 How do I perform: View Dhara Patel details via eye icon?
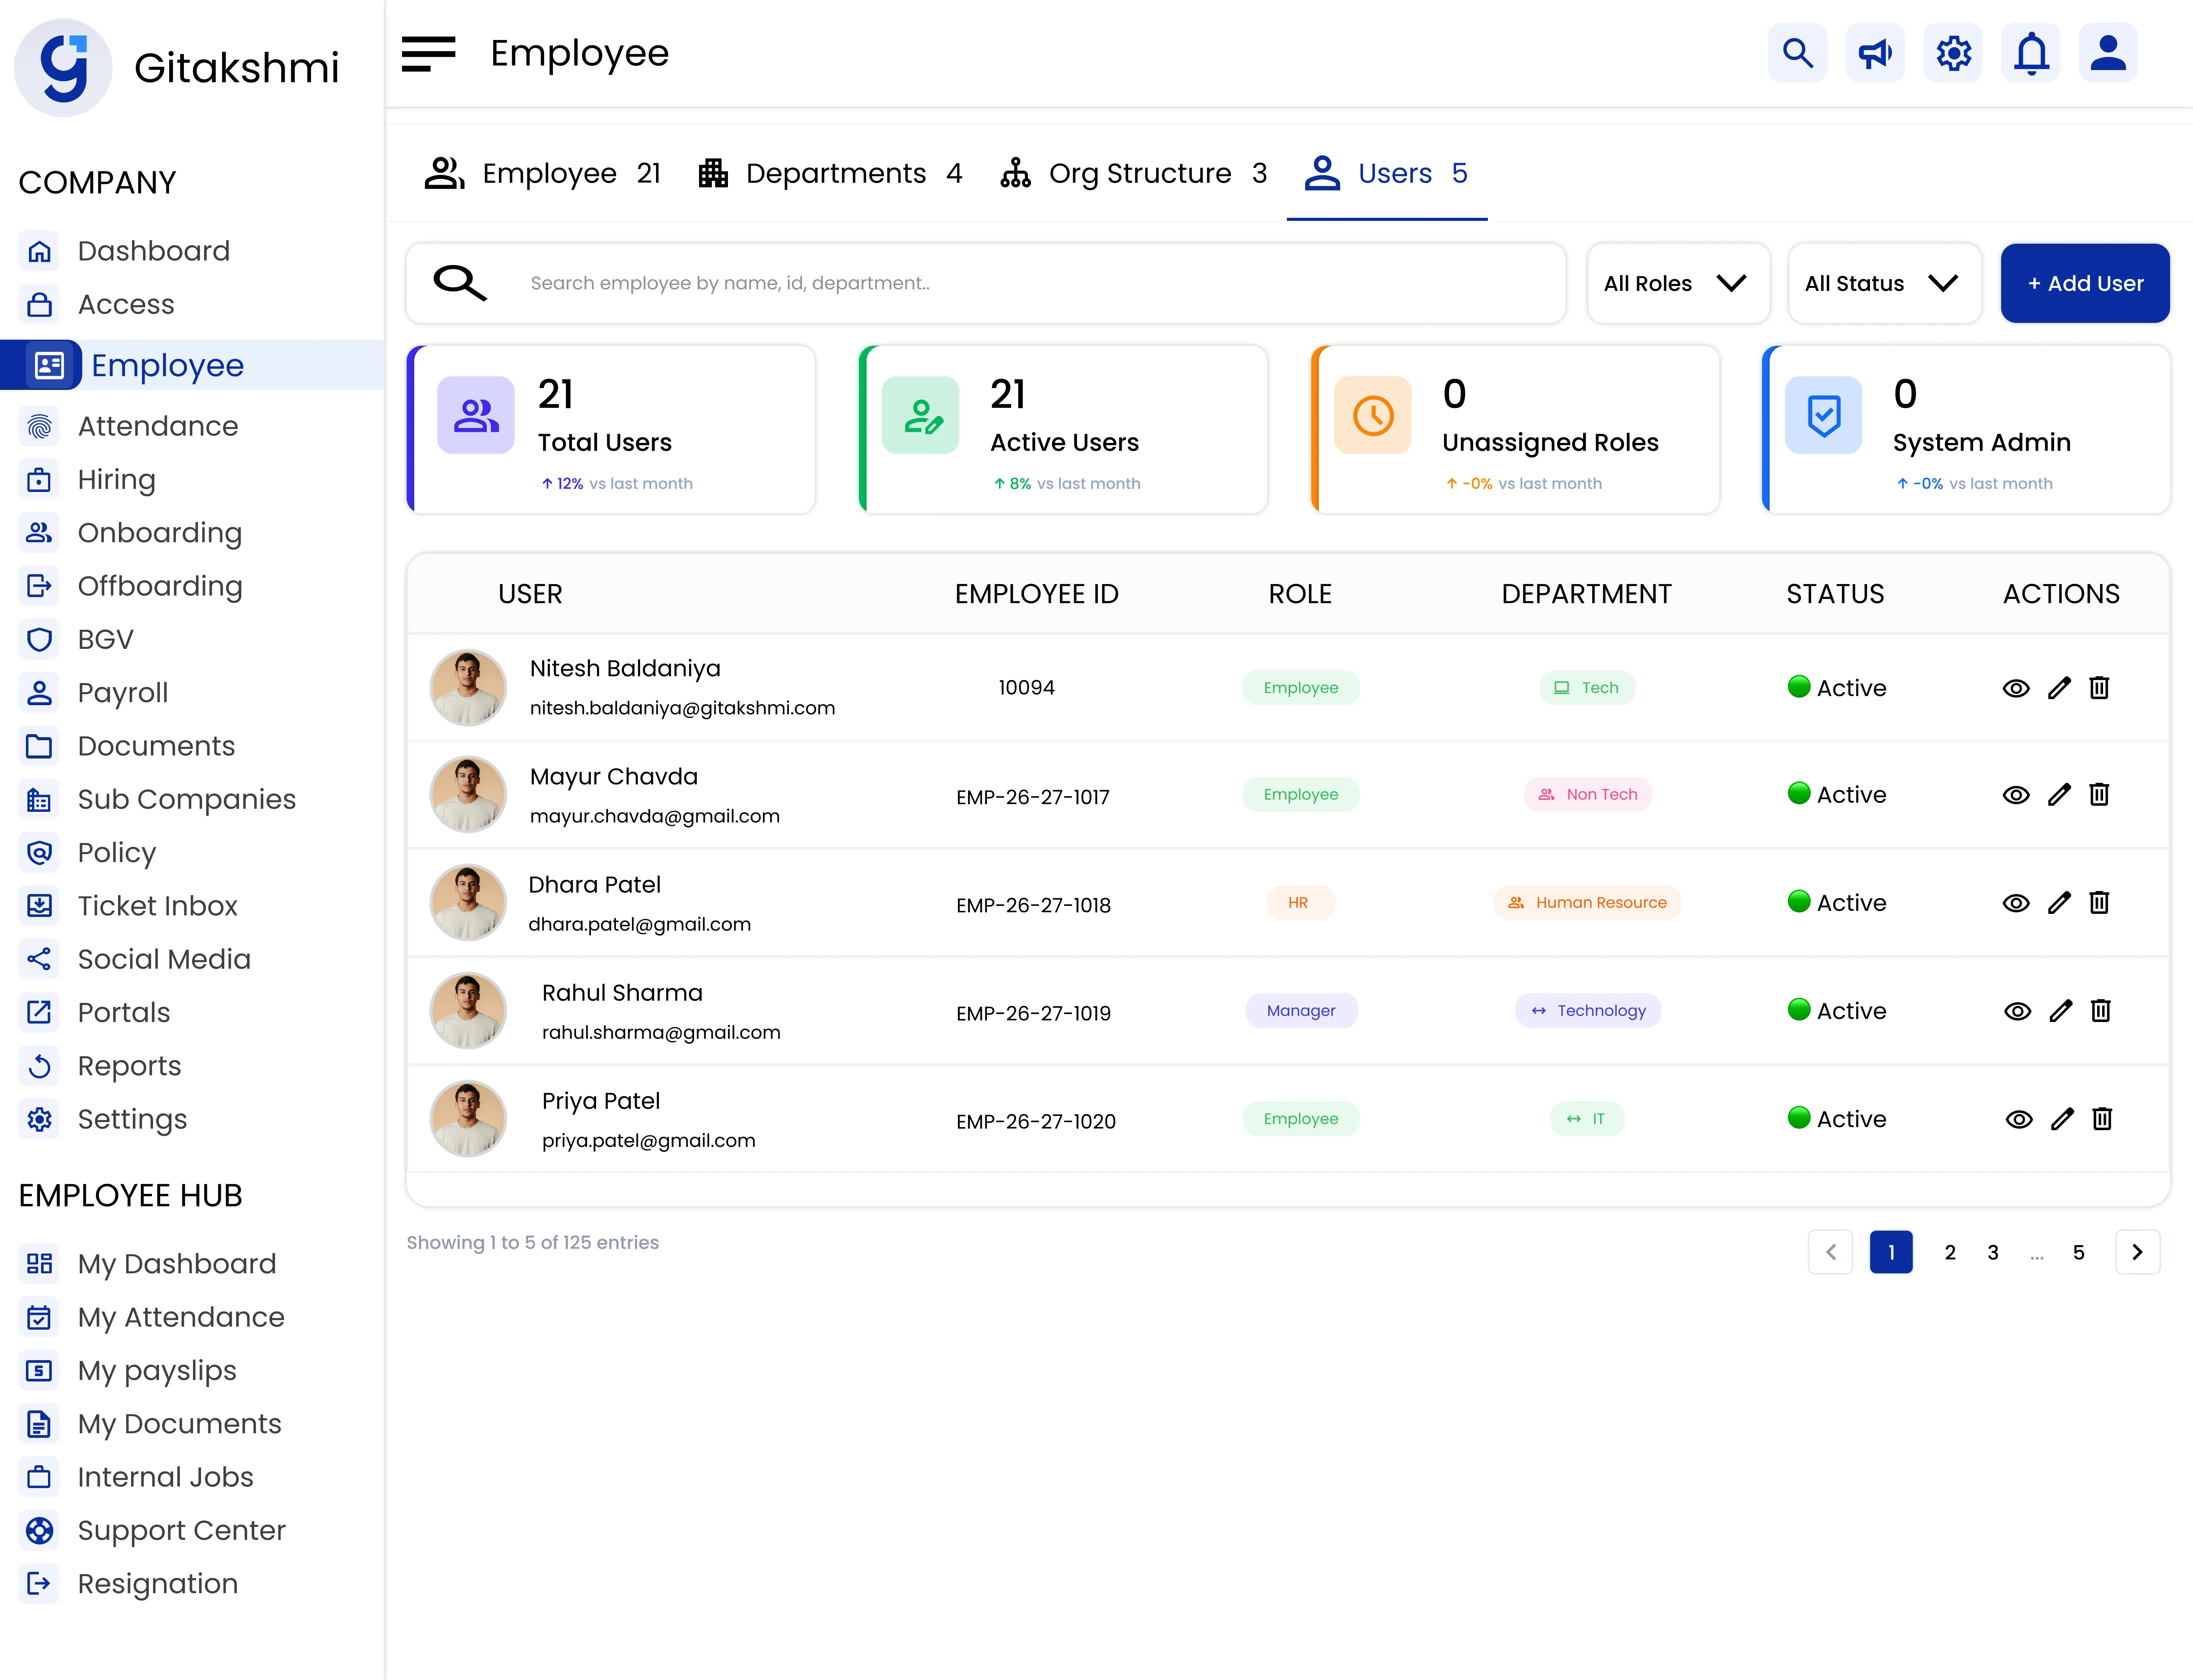tap(2016, 903)
